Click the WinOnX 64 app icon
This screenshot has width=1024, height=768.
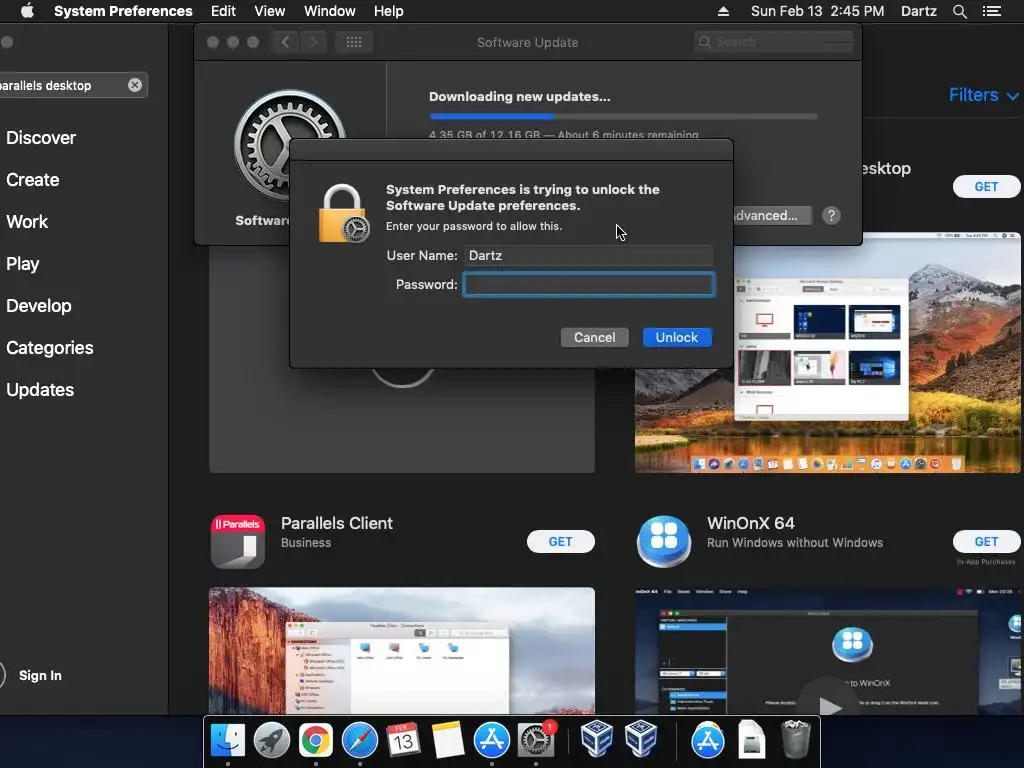click(664, 541)
